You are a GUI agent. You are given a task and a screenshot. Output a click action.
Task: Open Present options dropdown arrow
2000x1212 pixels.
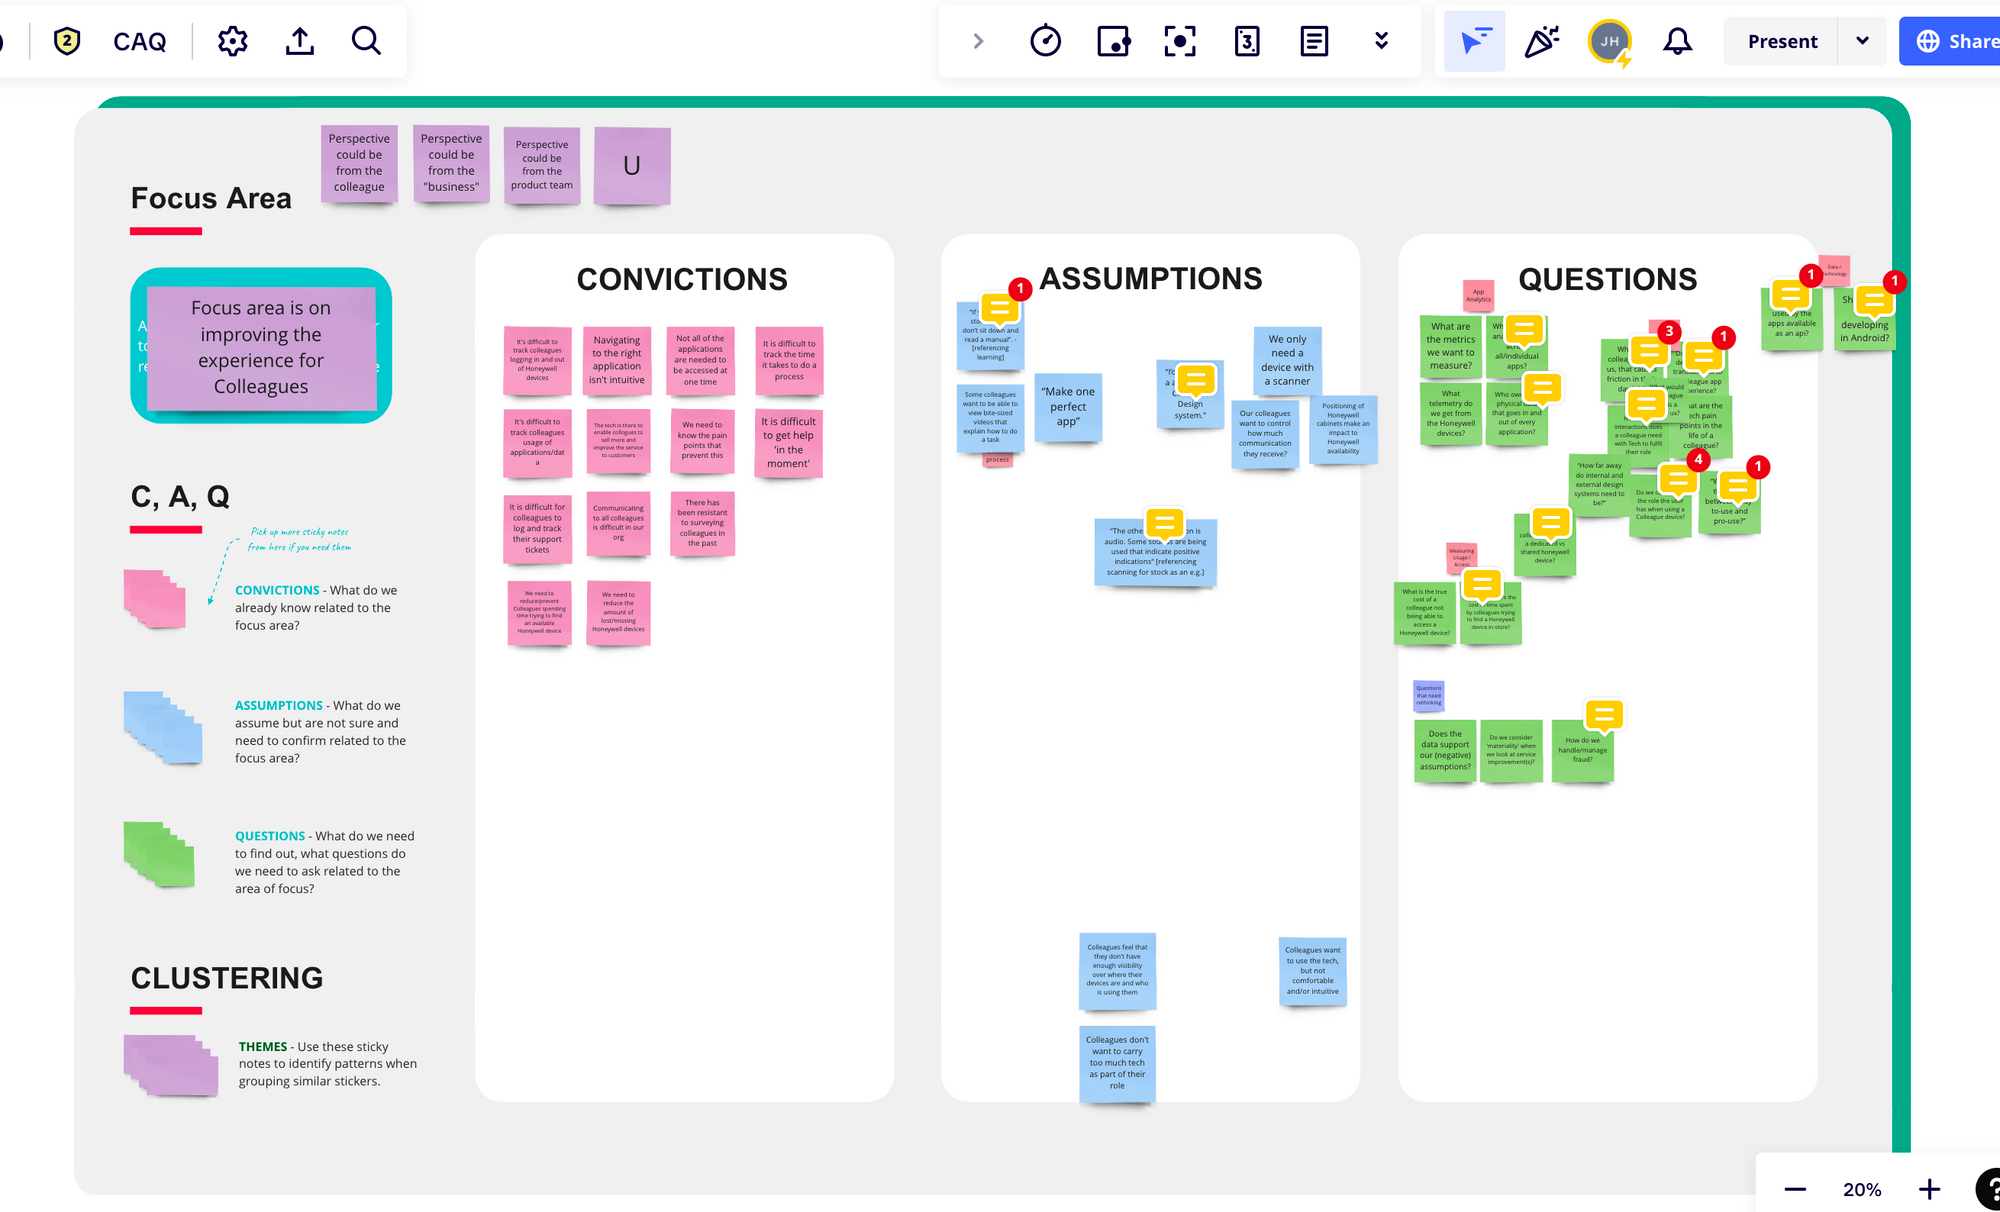[1862, 41]
